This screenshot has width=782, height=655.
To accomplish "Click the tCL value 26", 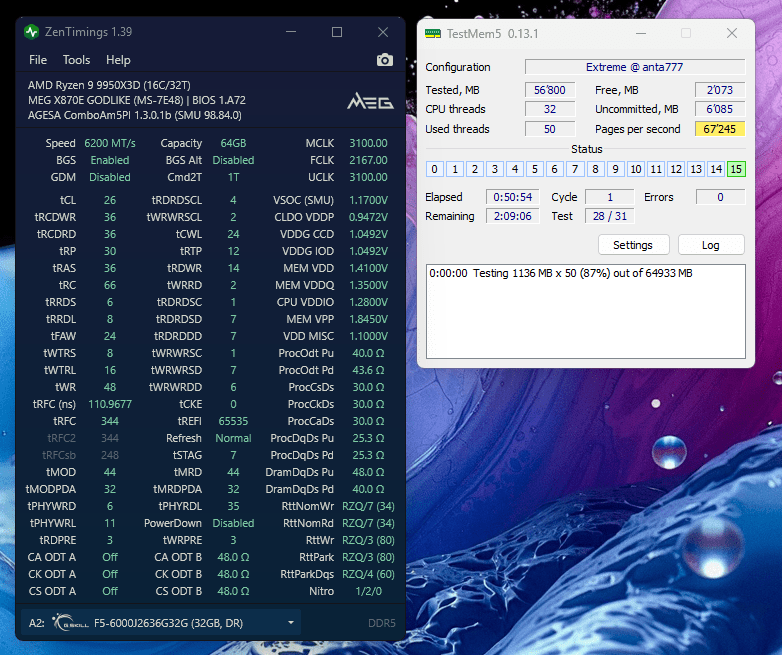I will tap(110, 200).
